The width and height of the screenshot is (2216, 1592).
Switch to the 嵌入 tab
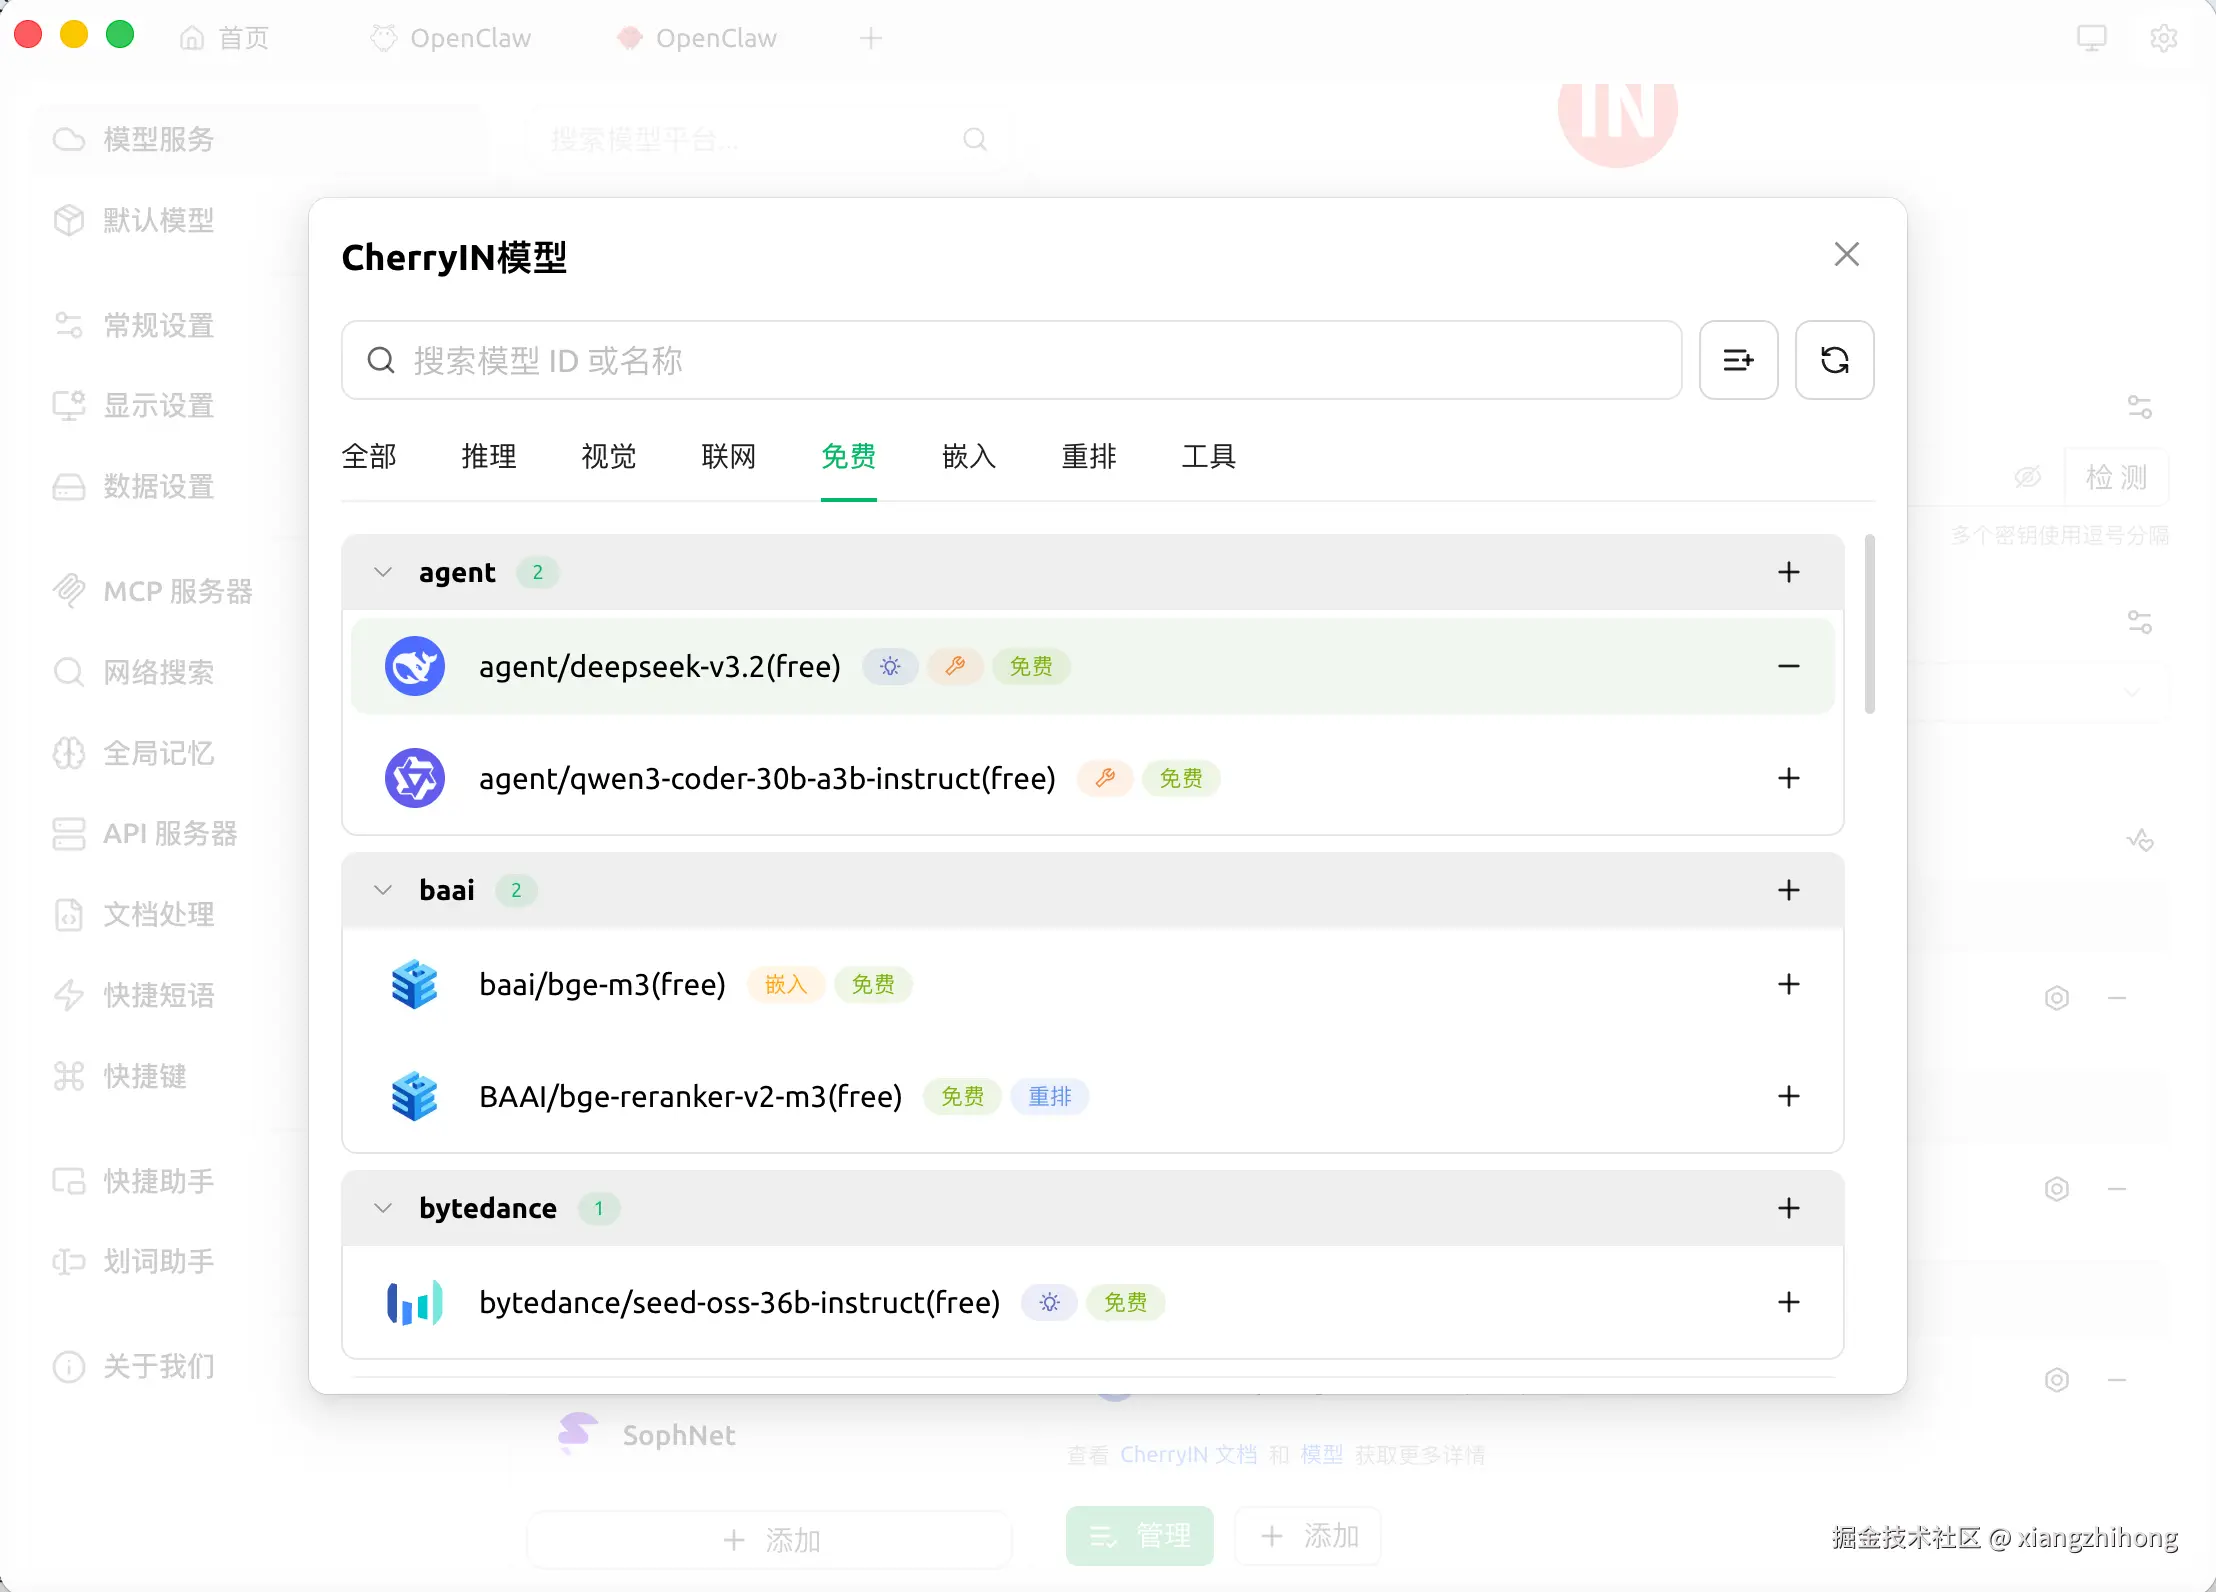point(968,457)
